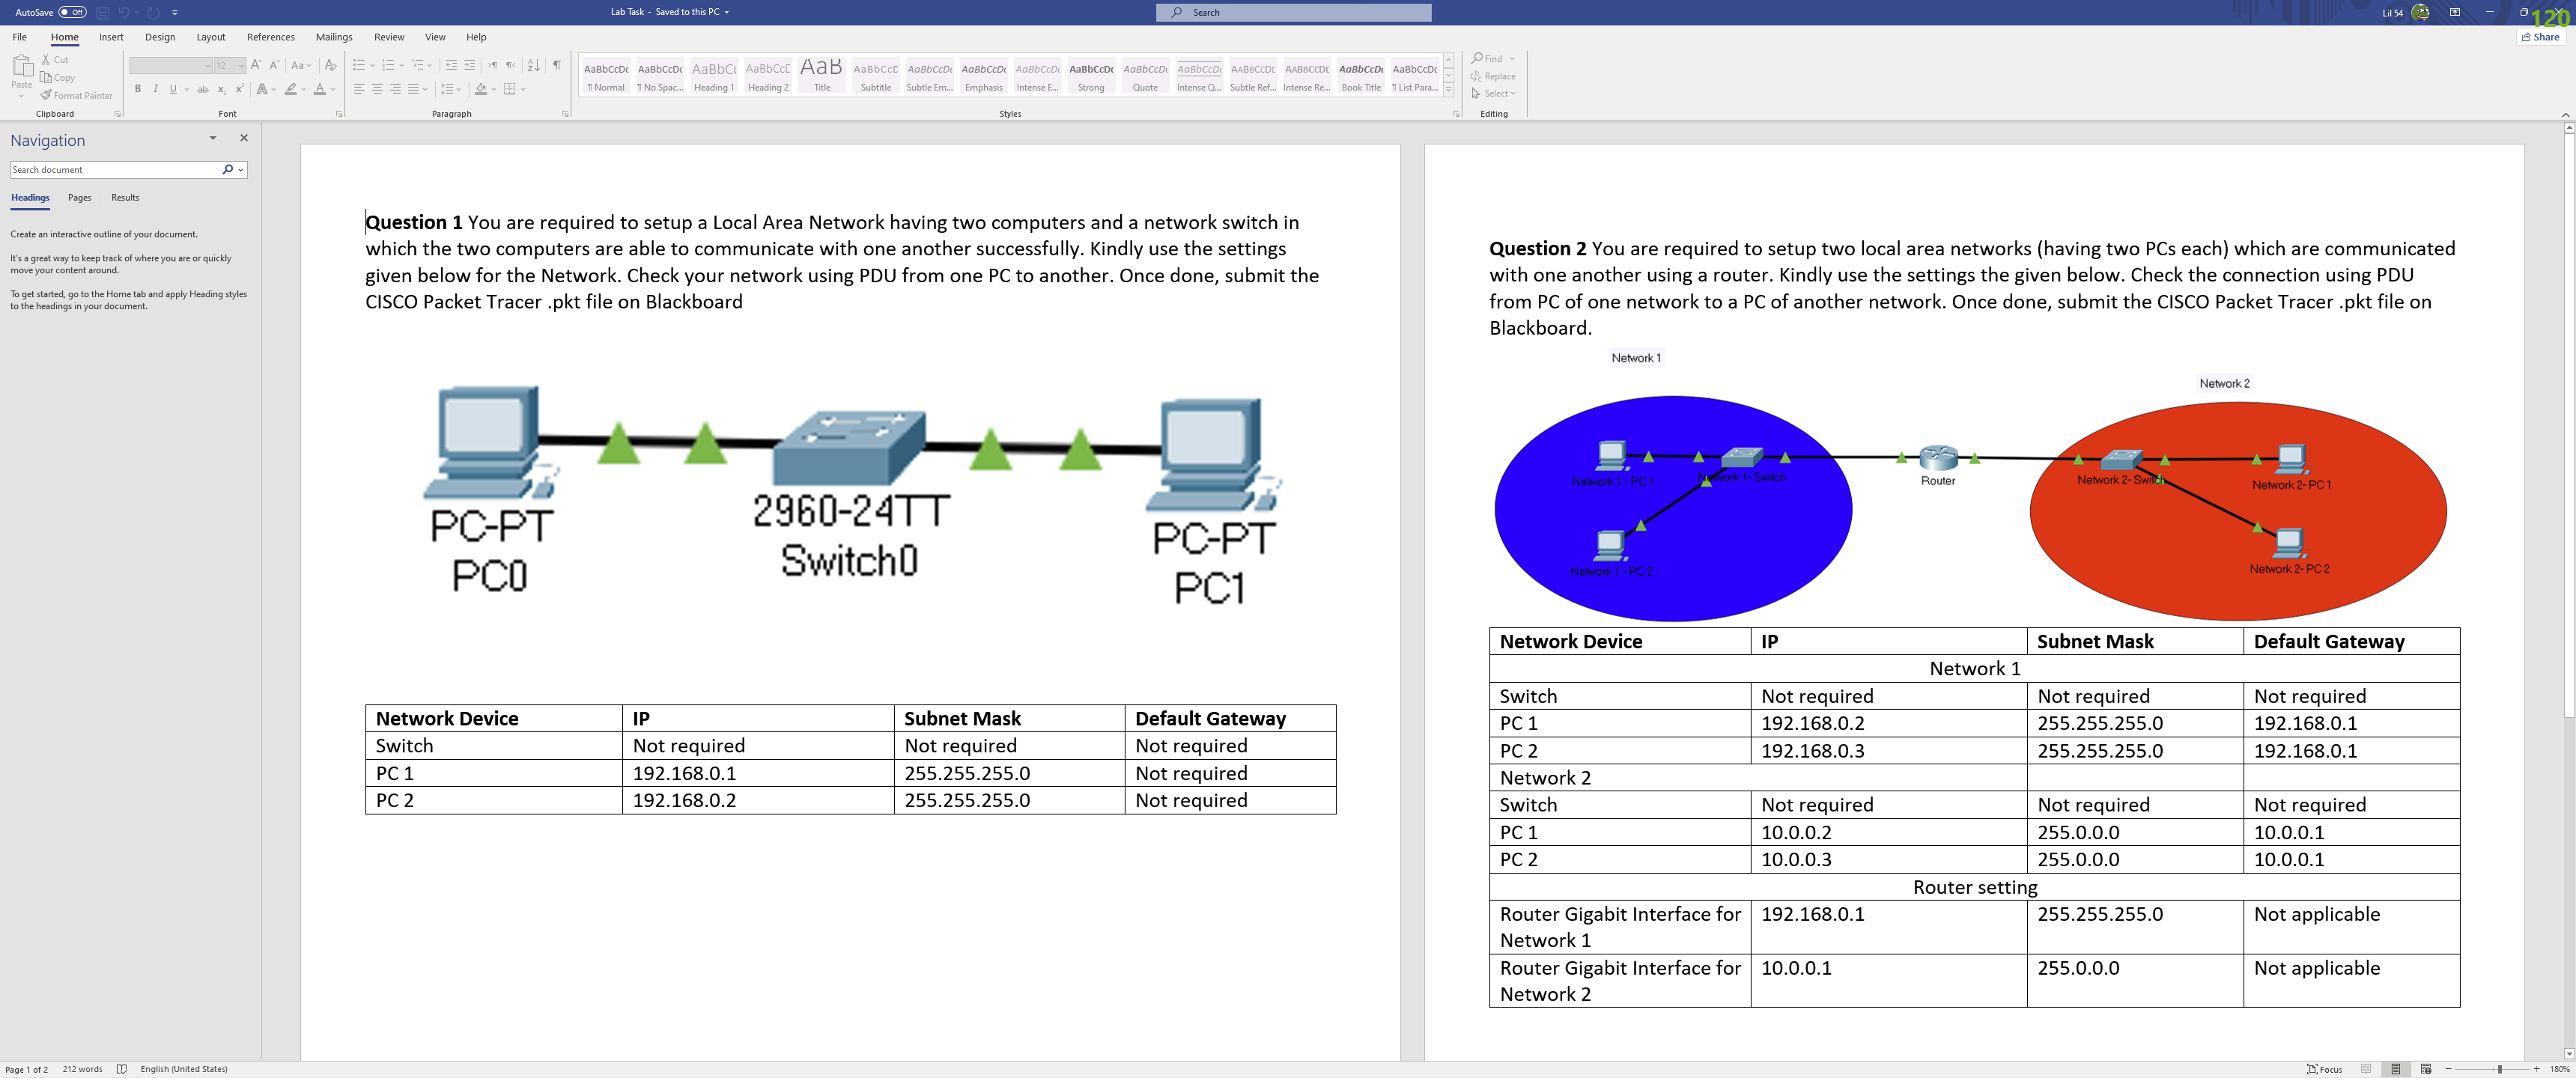Expand the font color dropdown arrow
This screenshot has width=2576, height=1078.
[x=333, y=89]
